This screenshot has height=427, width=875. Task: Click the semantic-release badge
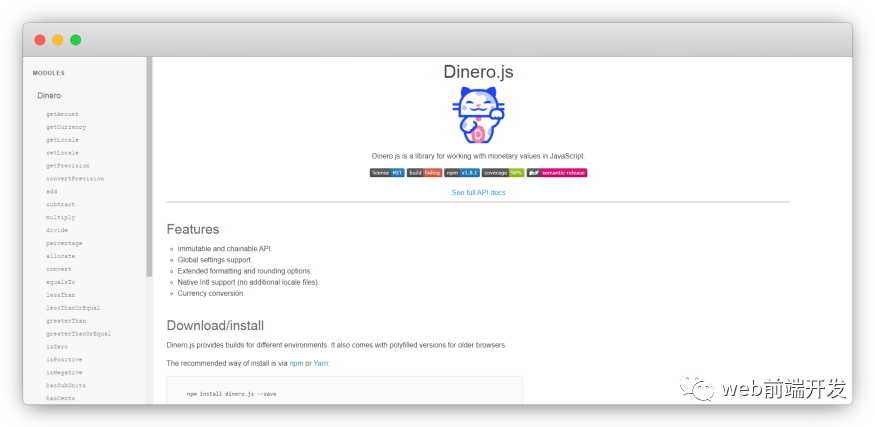click(557, 173)
